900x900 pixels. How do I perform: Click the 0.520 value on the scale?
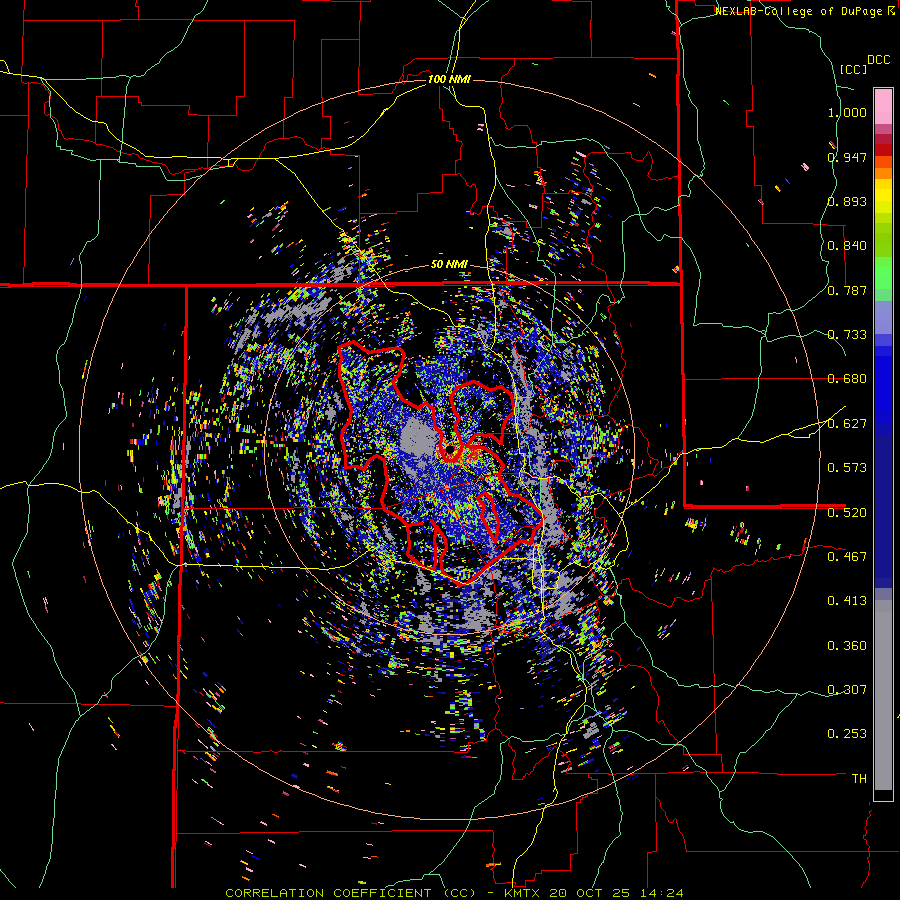tap(847, 512)
